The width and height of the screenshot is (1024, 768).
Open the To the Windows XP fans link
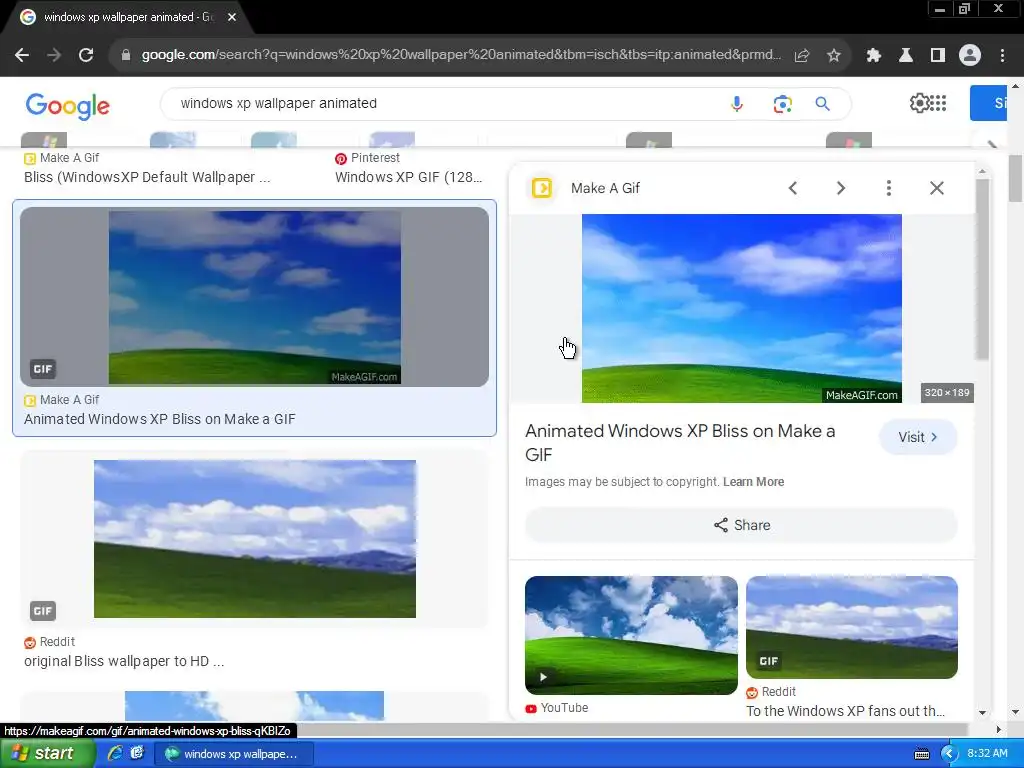click(845, 711)
